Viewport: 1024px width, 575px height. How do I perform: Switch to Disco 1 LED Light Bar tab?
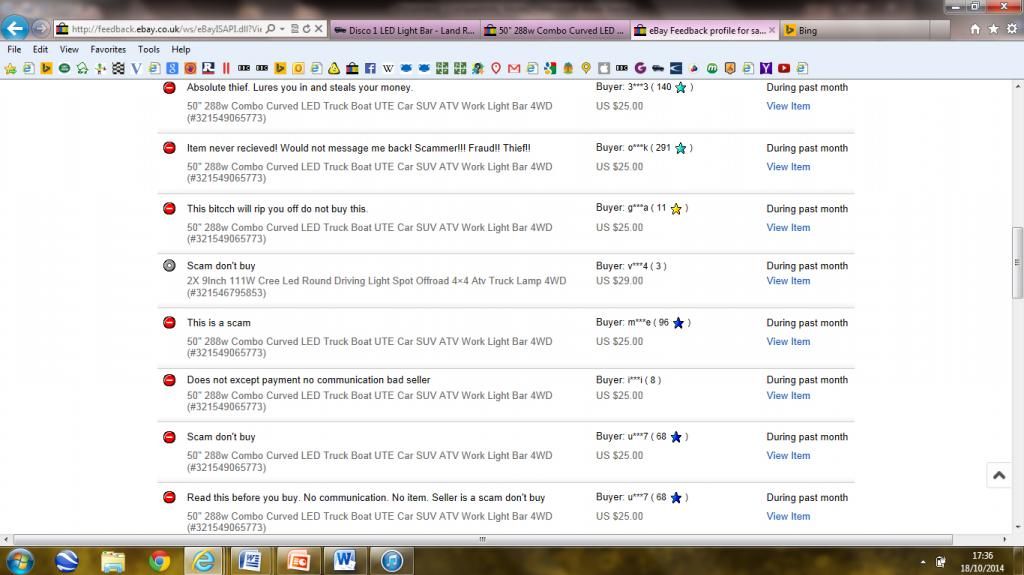click(404, 30)
